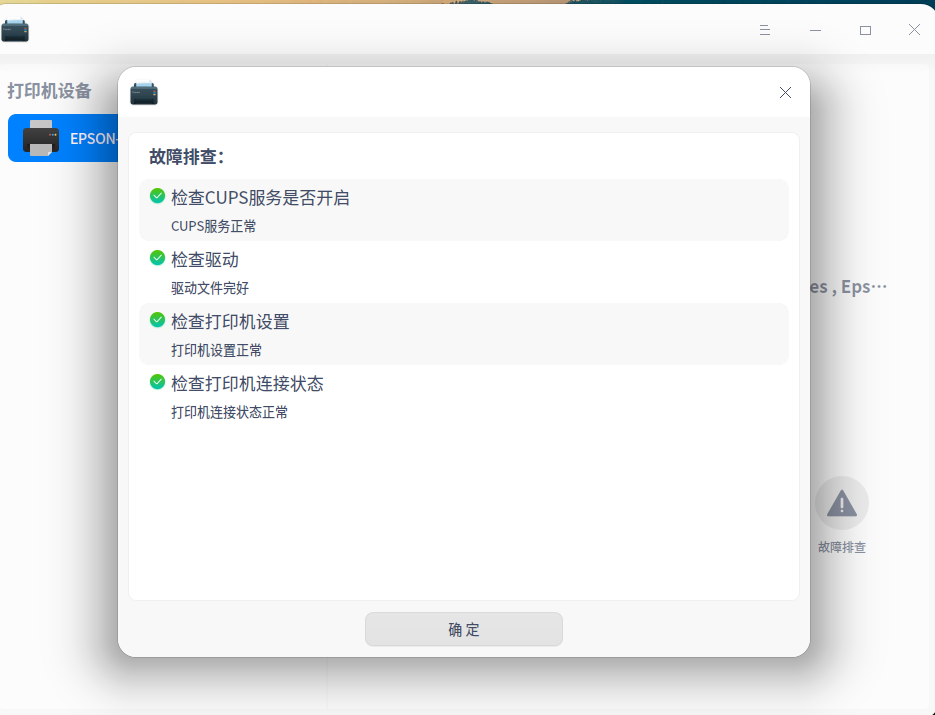This screenshot has width=935, height=715.
Task: Click the printer icon in the main title bar
Action: click(x=15, y=30)
